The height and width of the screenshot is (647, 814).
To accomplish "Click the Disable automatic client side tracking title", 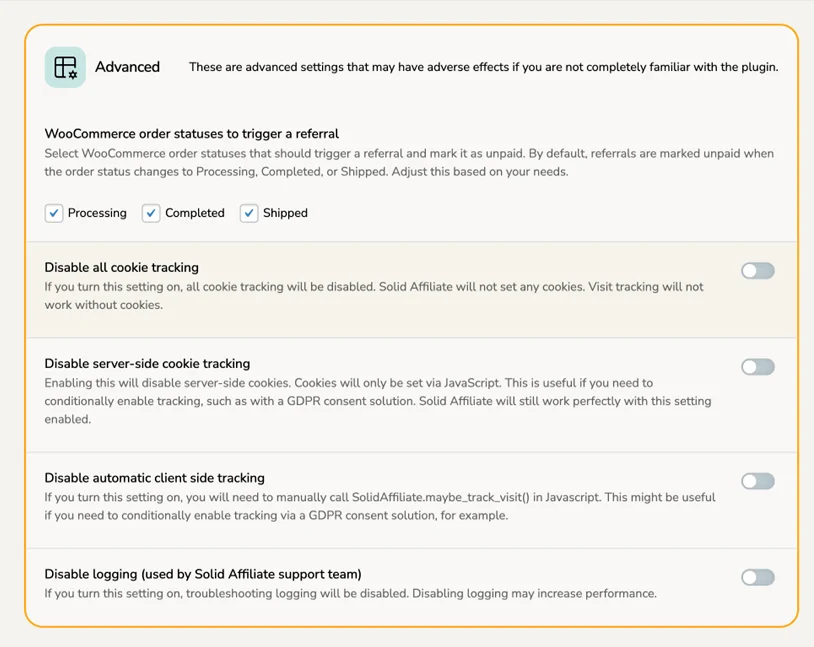I will pyautogui.click(x=155, y=478).
